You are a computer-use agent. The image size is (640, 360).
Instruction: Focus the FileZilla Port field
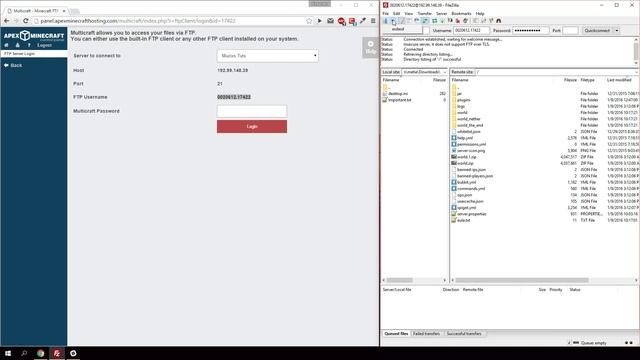point(570,31)
